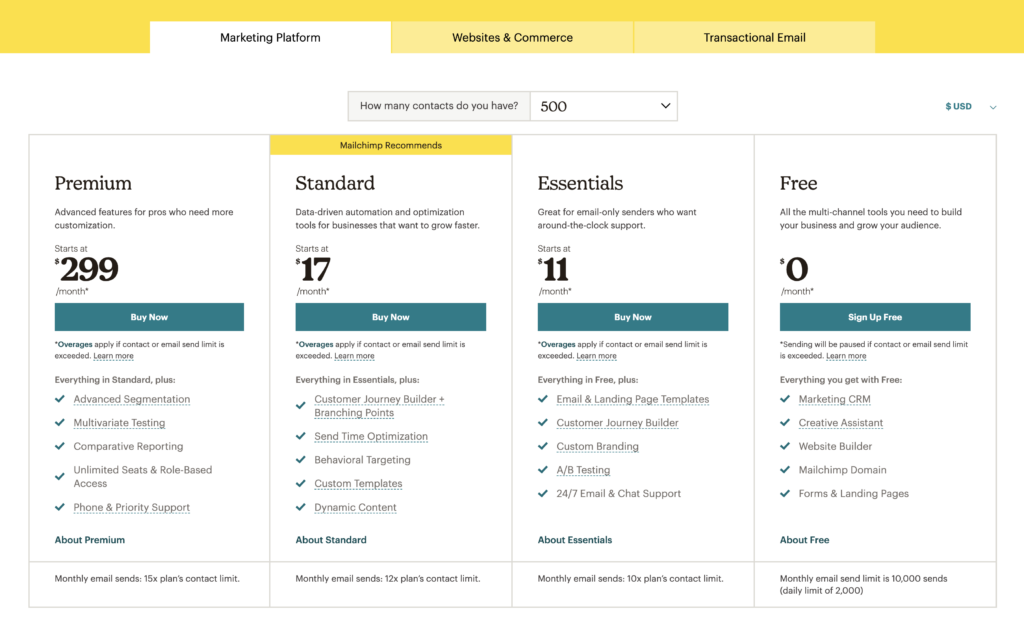1024x621 pixels.
Task: Click the Mailchimp Recommends banner
Action: pyautogui.click(x=391, y=145)
